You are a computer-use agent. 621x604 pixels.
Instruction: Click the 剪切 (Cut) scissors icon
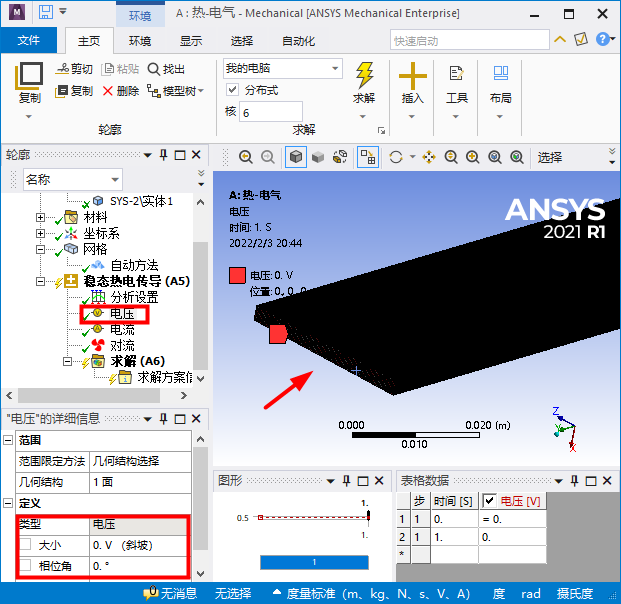(62, 69)
